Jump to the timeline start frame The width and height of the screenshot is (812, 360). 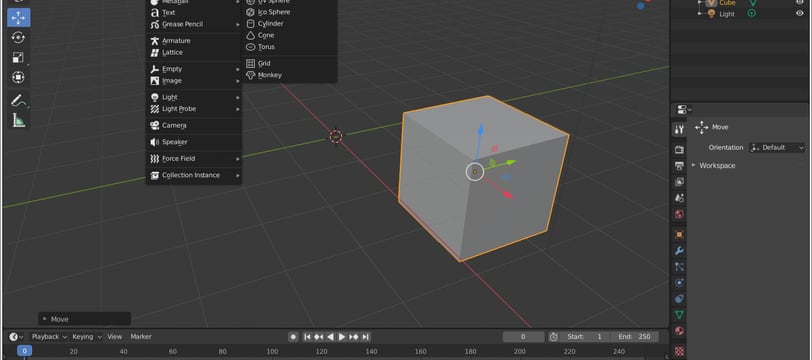coord(307,337)
